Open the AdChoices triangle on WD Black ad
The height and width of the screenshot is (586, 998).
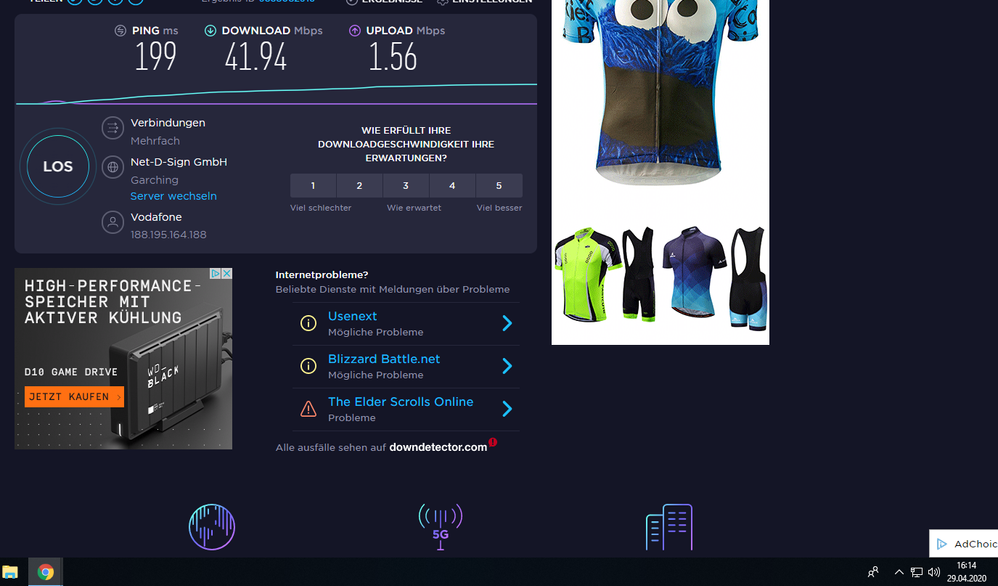tap(216, 274)
